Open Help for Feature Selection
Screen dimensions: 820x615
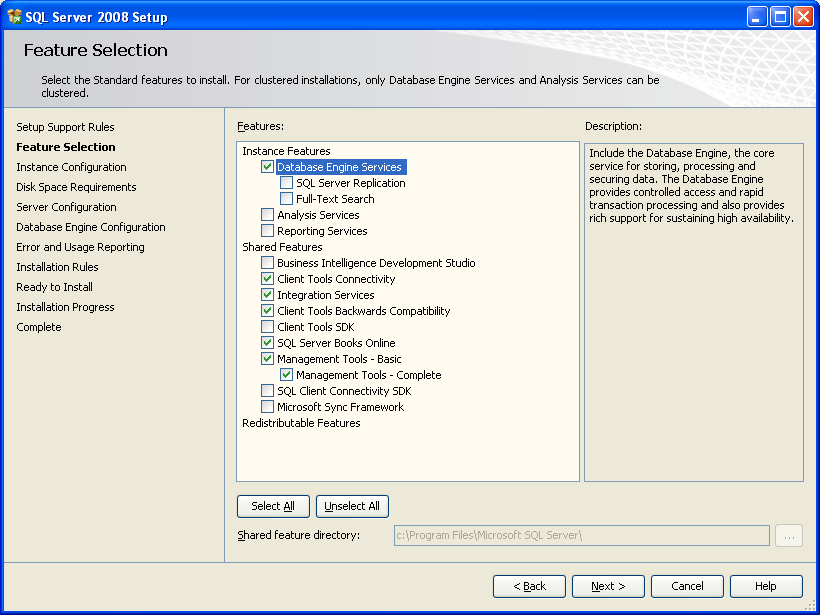[x=766, y=586]
